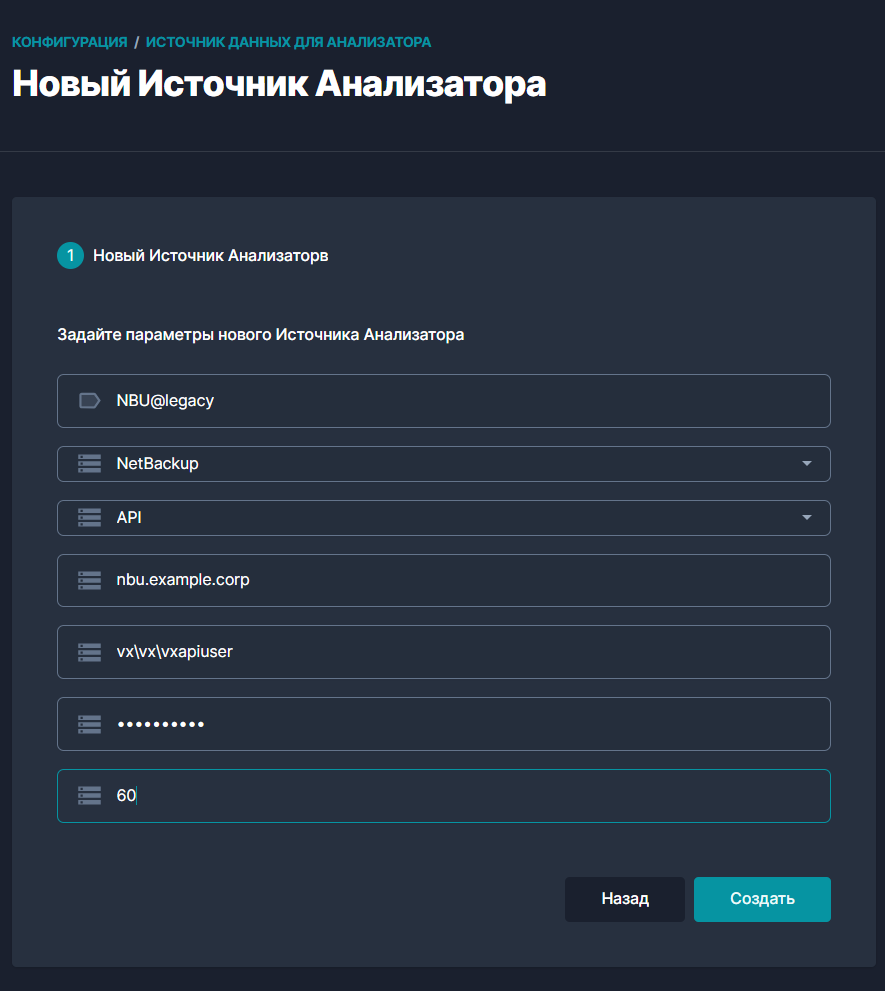Focus the NBU@legacy name field

(x=460, y=401)
